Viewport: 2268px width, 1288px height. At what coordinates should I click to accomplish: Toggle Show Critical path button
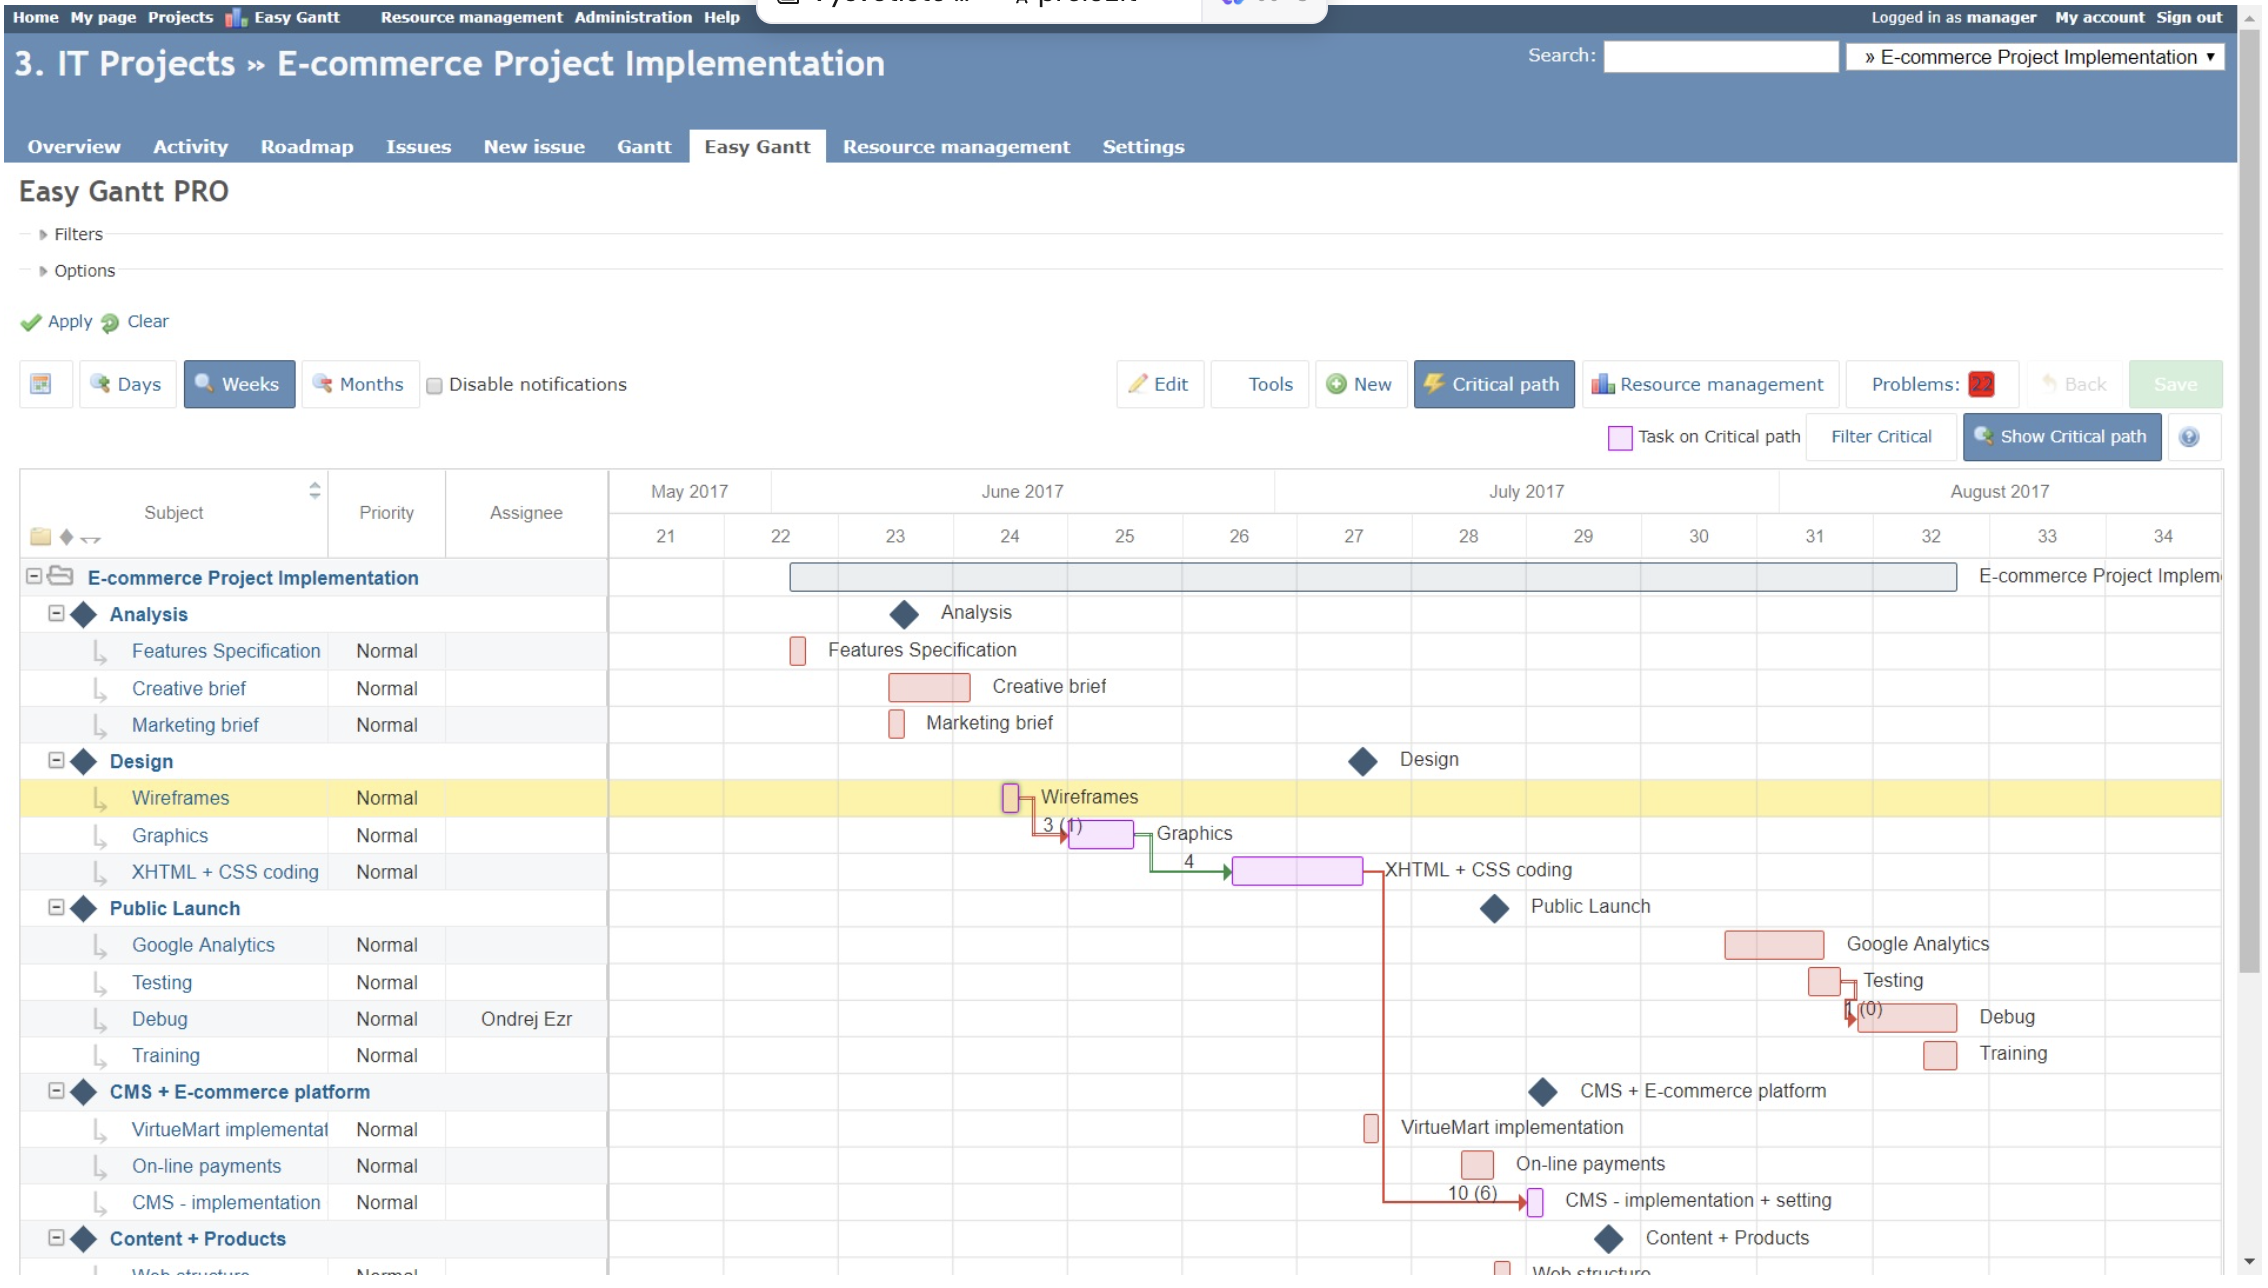[2061, 437]
